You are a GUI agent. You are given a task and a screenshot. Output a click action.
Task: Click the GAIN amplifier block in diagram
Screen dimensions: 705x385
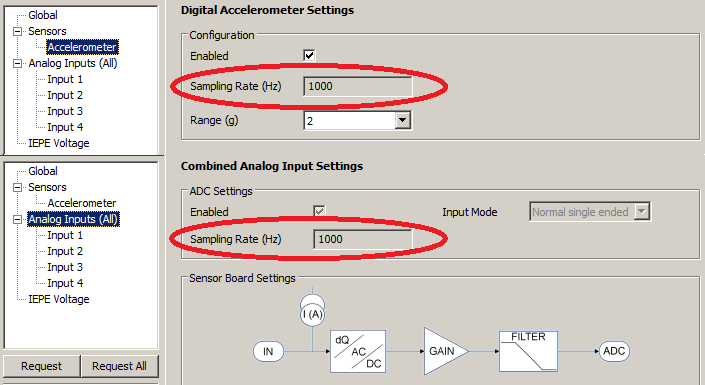[446, 351]
